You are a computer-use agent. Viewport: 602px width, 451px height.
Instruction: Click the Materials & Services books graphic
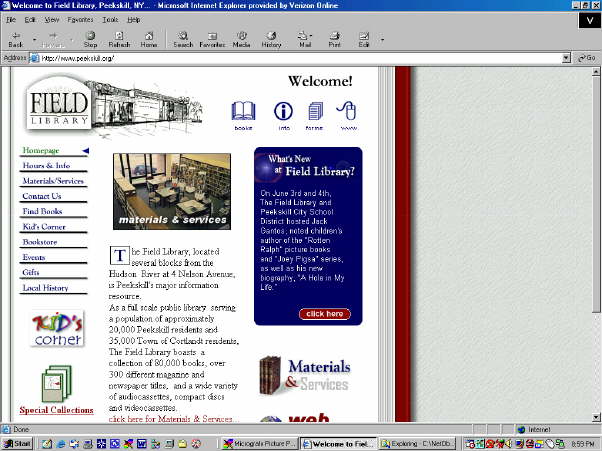tap(305, 376)
